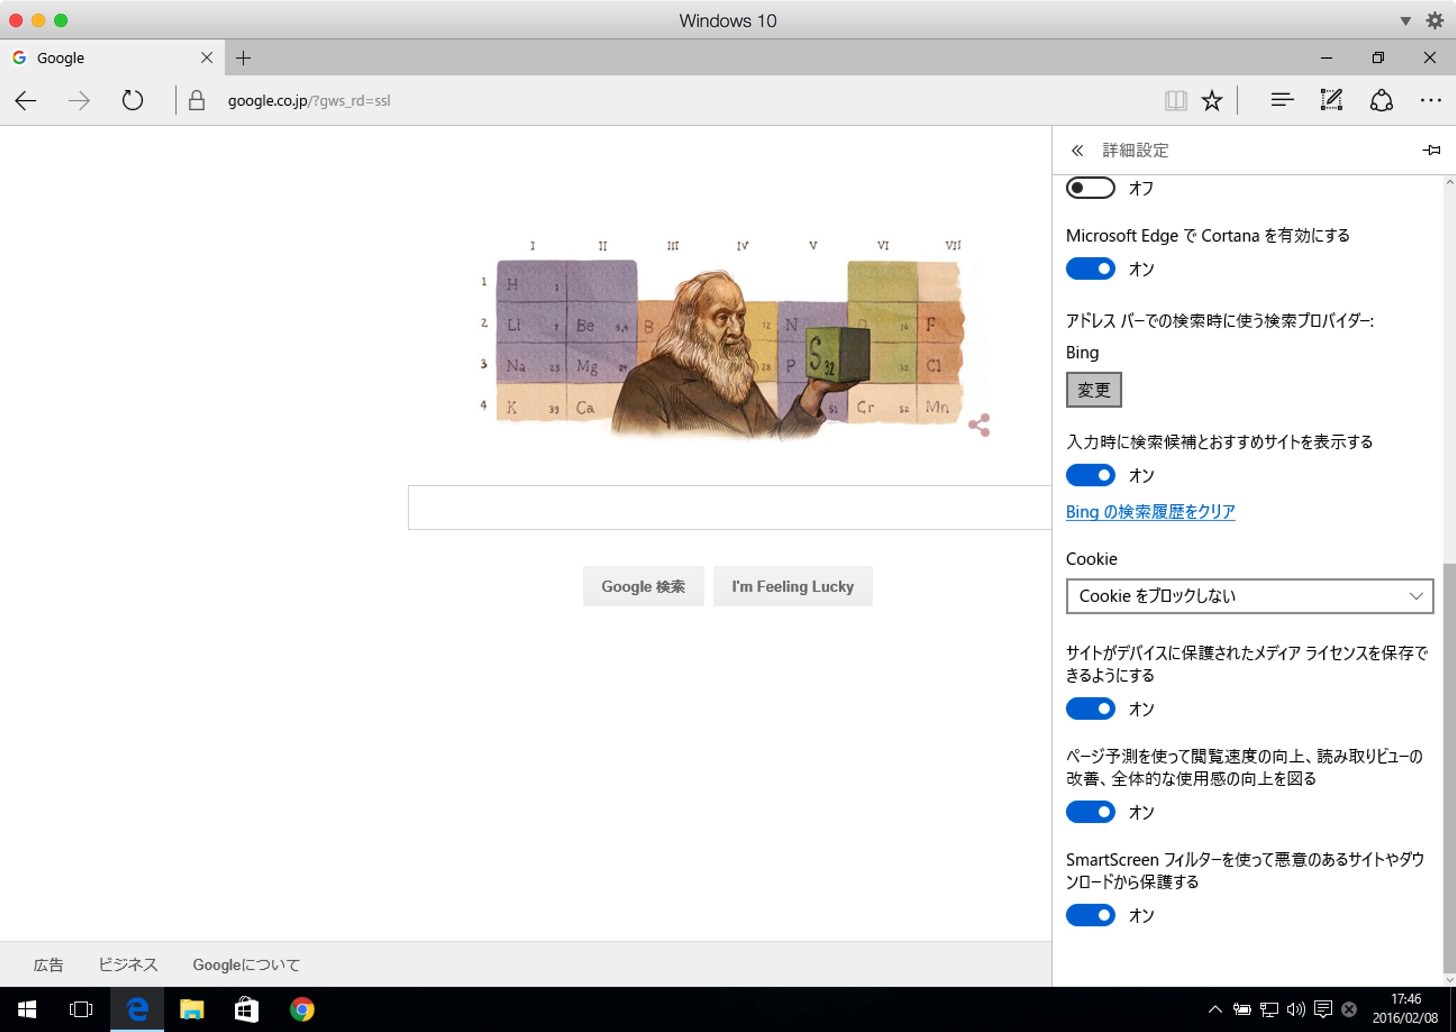Go back with the browser back arrow
The width and height of the screenshot is (1456, 1032).
coord(26,100)
